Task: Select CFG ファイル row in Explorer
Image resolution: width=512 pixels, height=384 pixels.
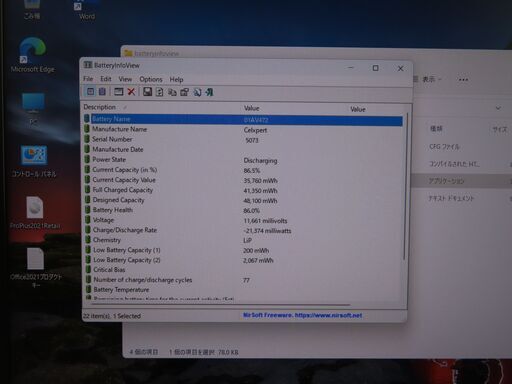Action: pos(462,147)
